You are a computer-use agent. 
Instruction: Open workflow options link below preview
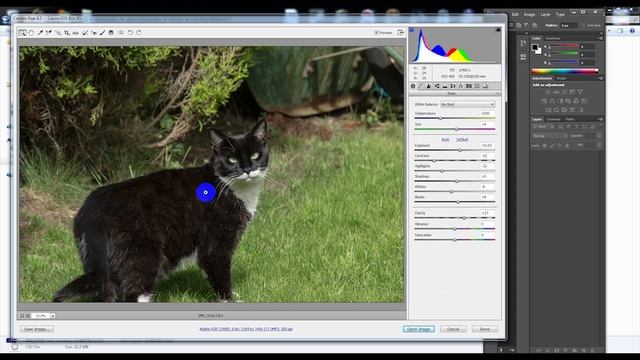point(246,329)
